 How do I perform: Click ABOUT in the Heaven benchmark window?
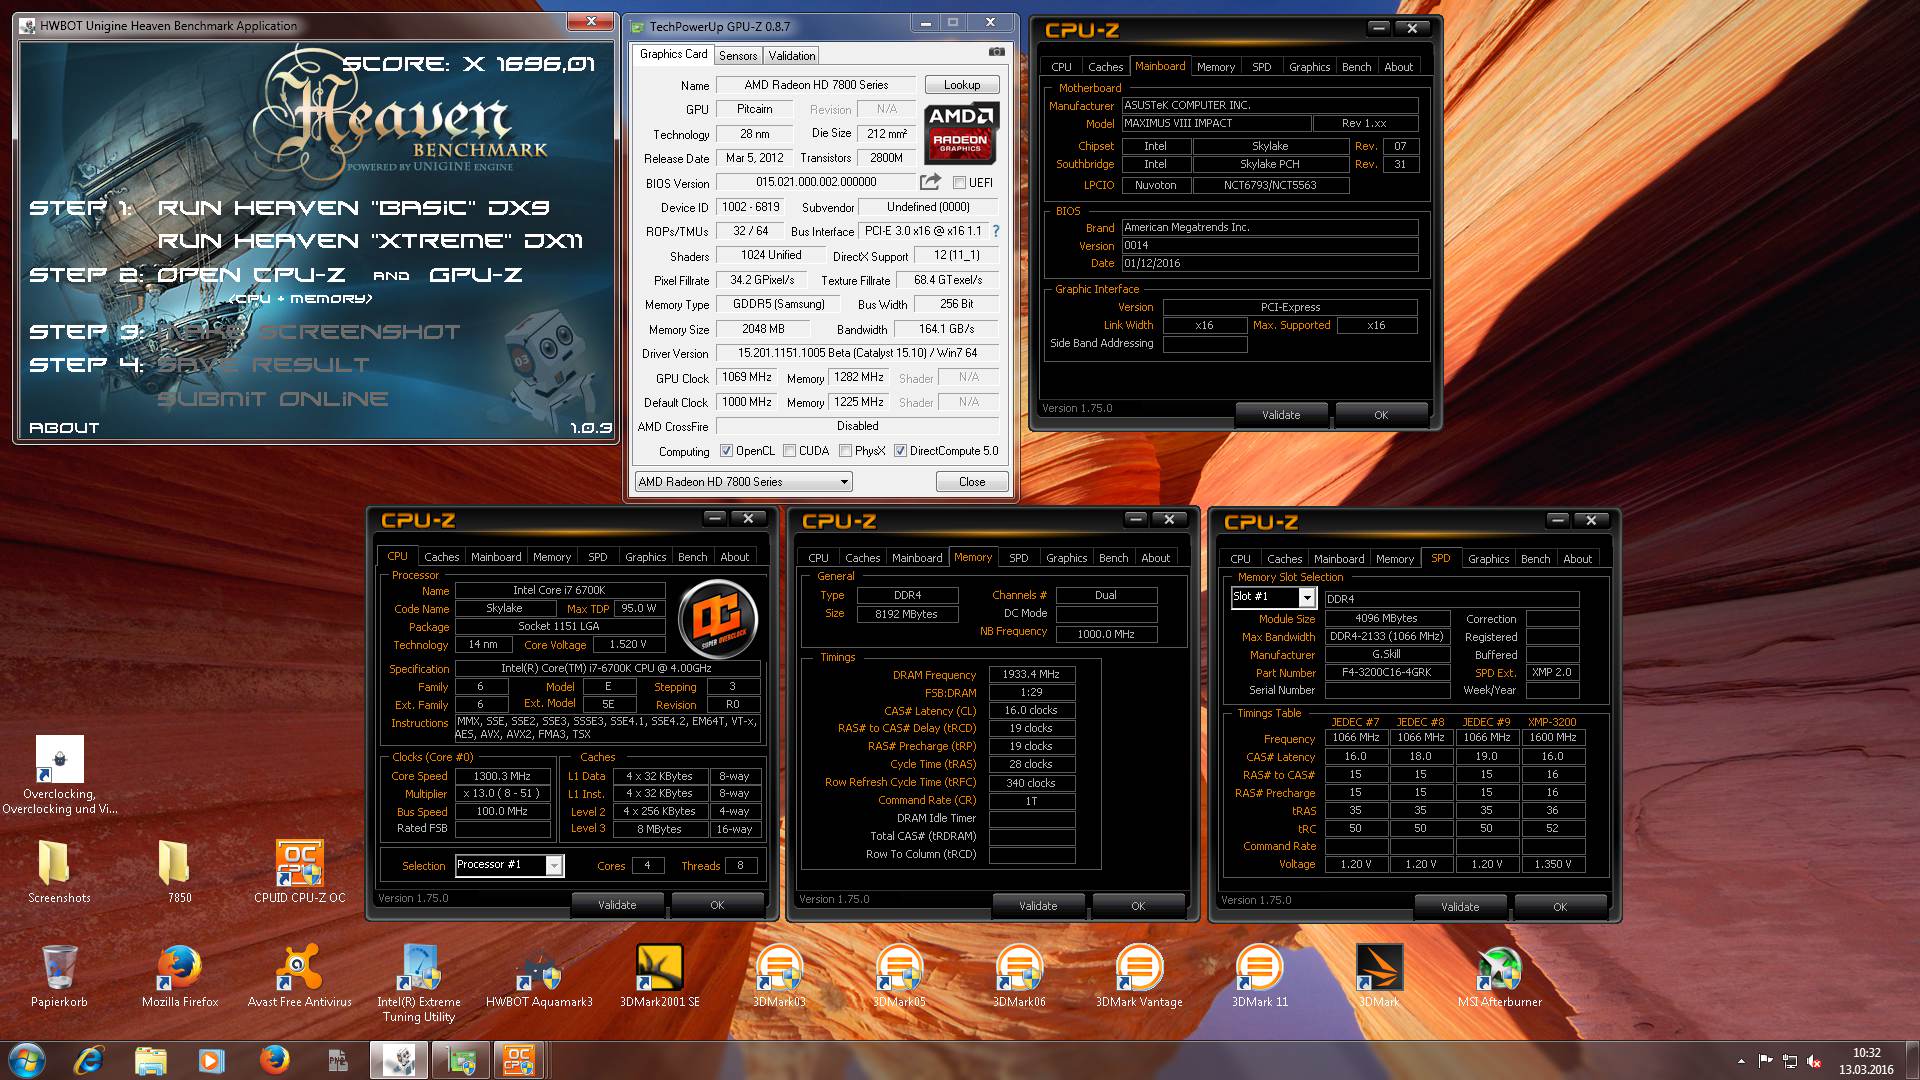(64, 428)
